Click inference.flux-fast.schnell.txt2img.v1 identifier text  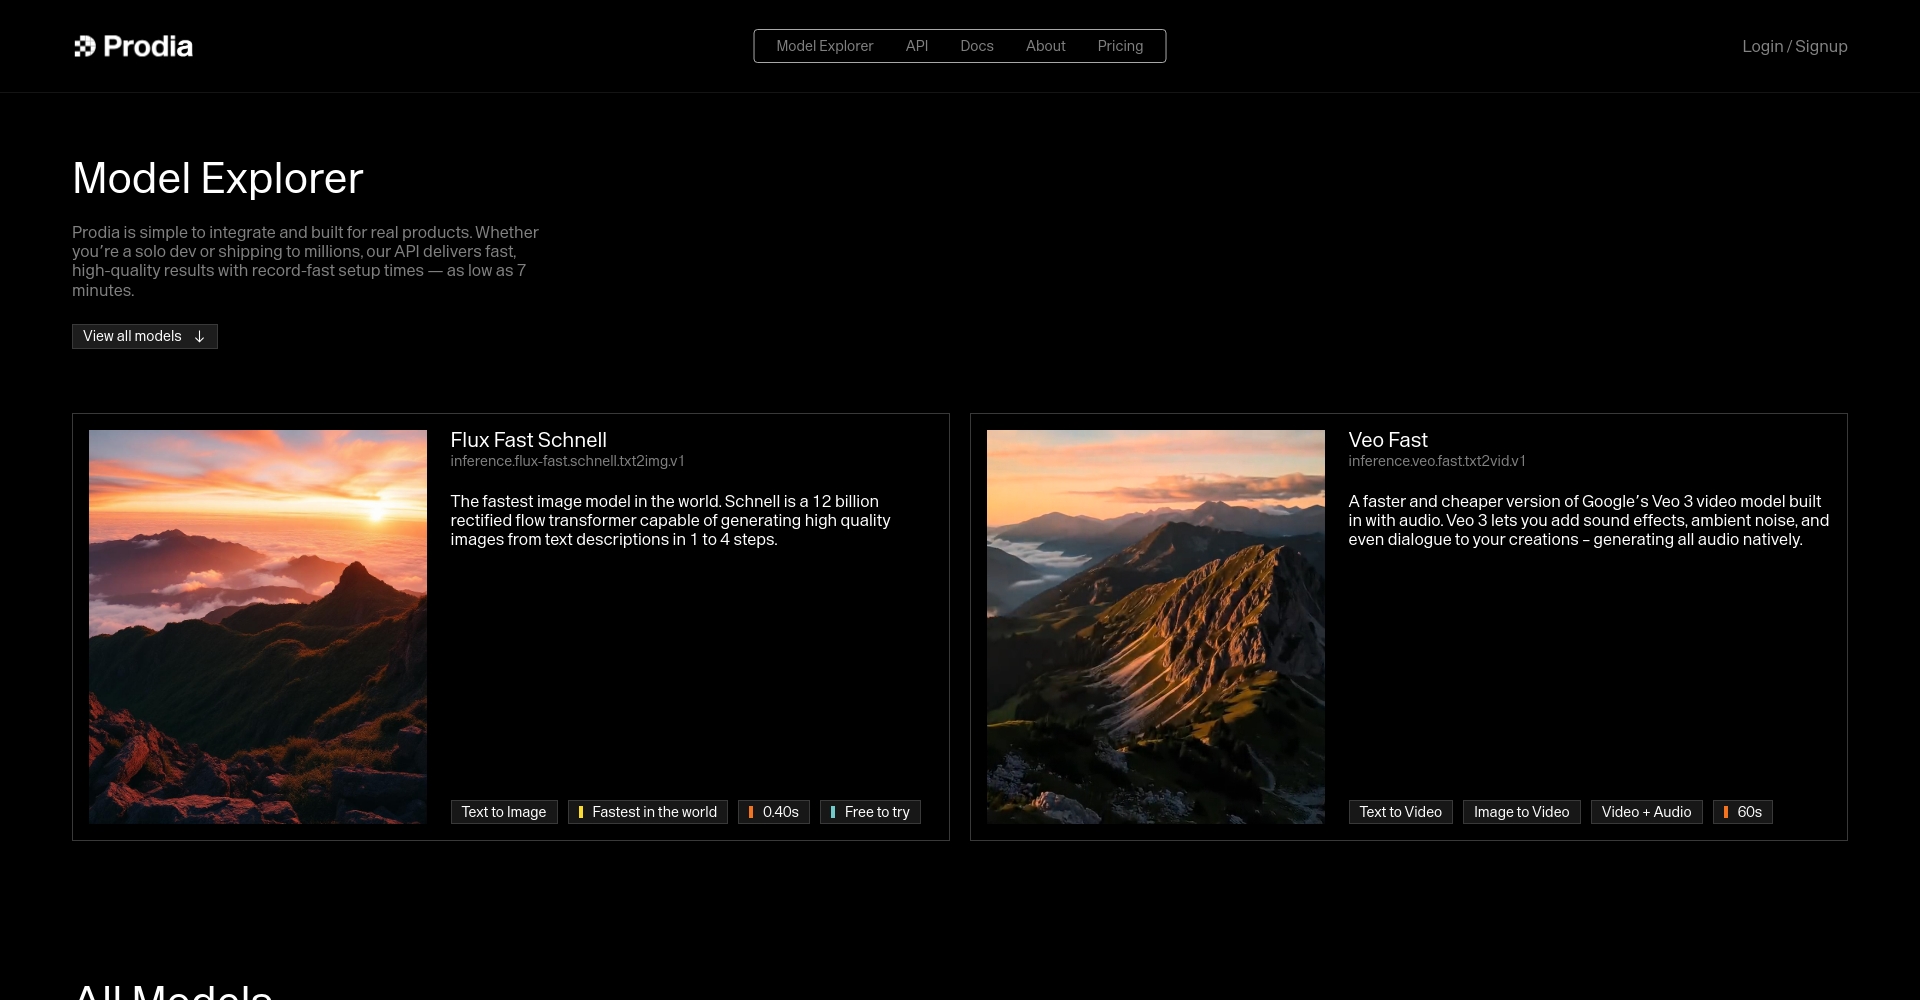coord(567,461)
